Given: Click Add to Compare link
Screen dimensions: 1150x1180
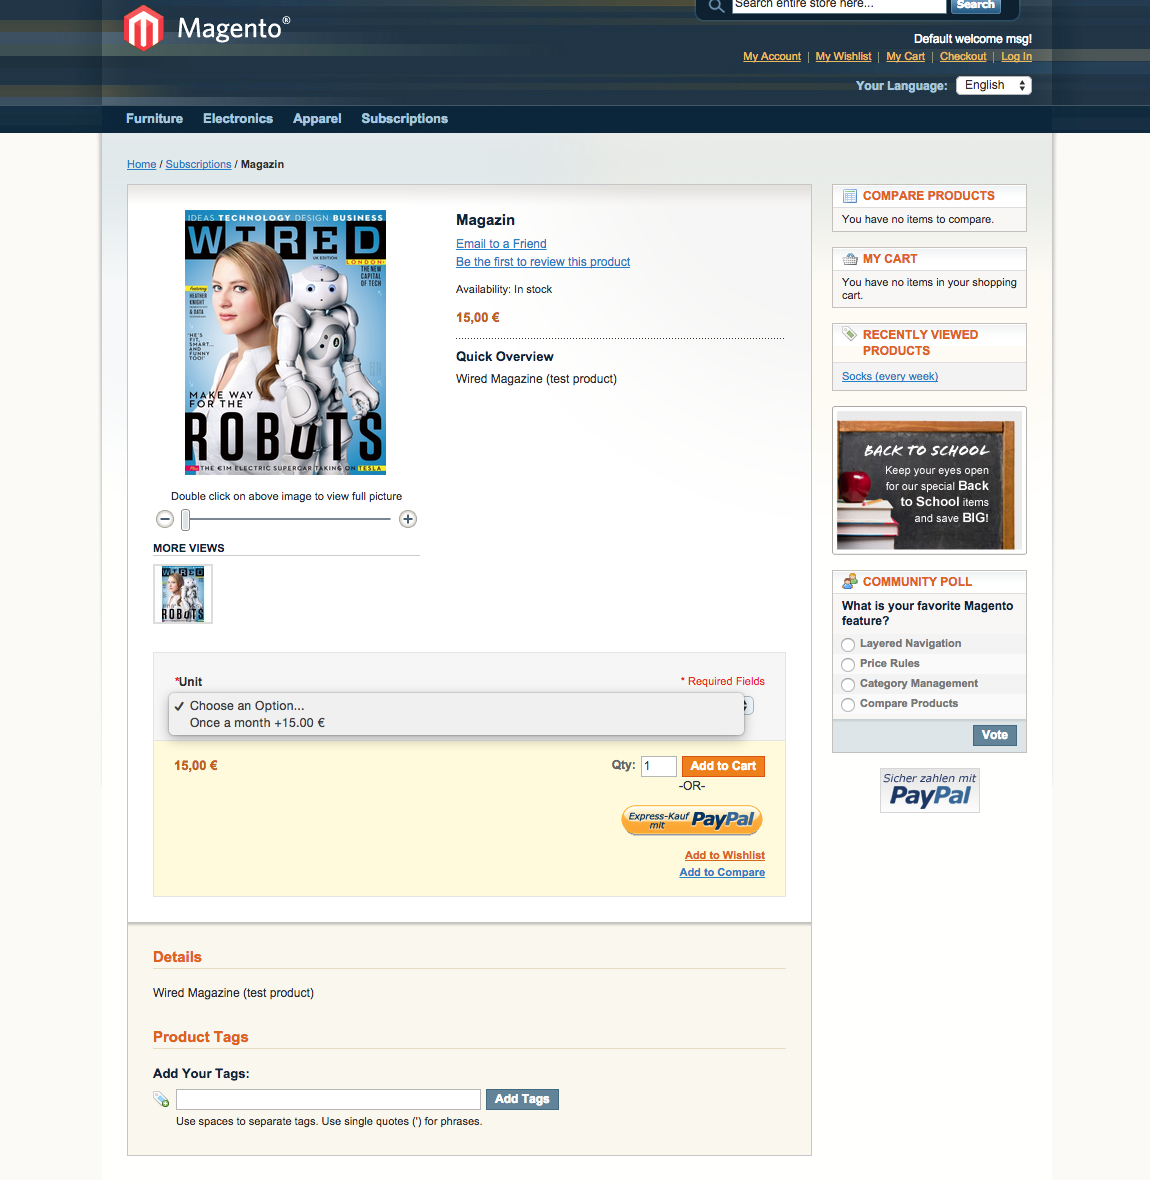Looking at the screenshot, I should [x=722, y=872].
